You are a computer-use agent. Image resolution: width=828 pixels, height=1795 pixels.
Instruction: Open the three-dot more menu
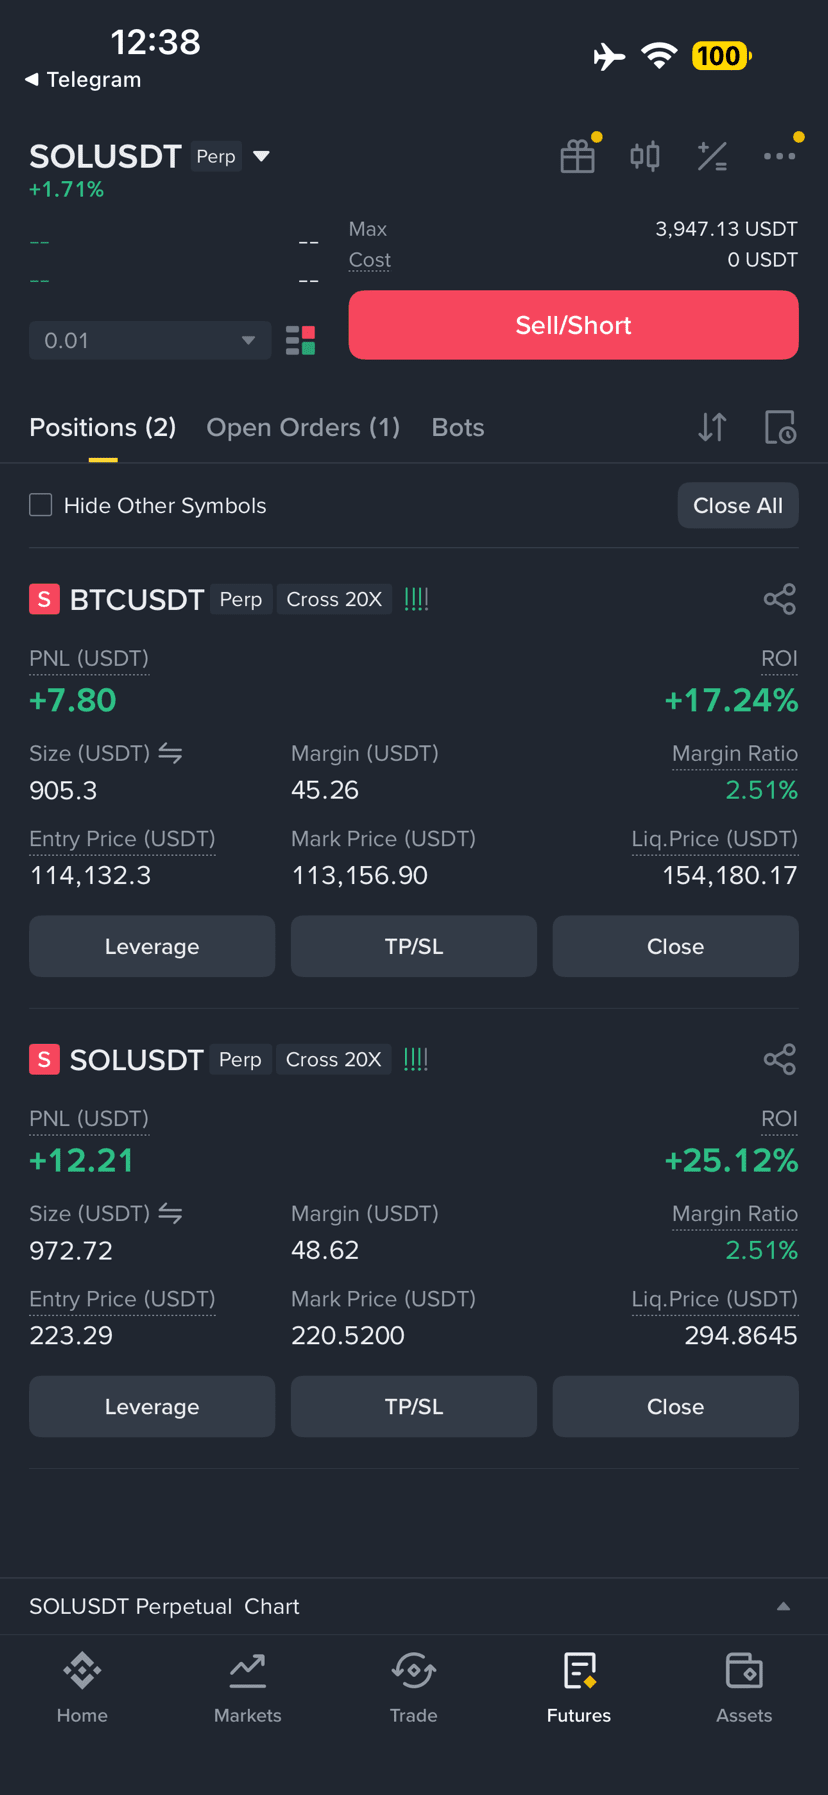[x=780, y=156]
